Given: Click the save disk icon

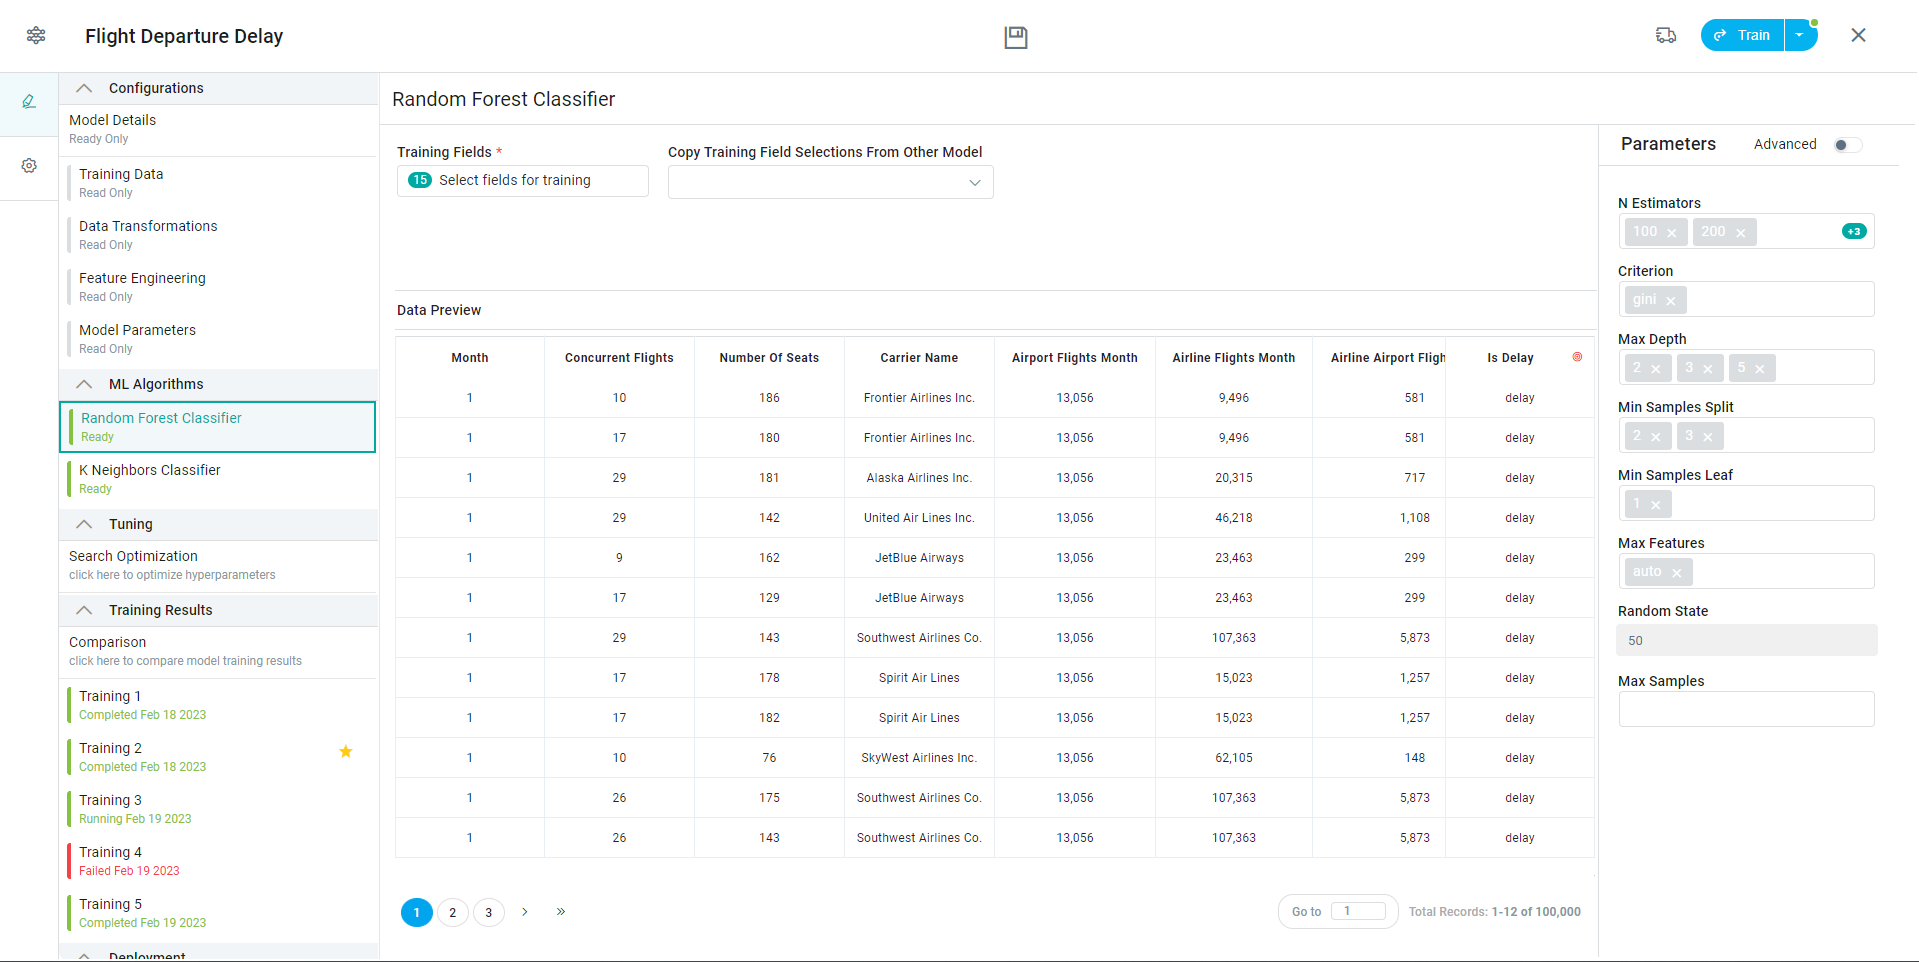Looking at the screenshot, I should pos(1015,37).
